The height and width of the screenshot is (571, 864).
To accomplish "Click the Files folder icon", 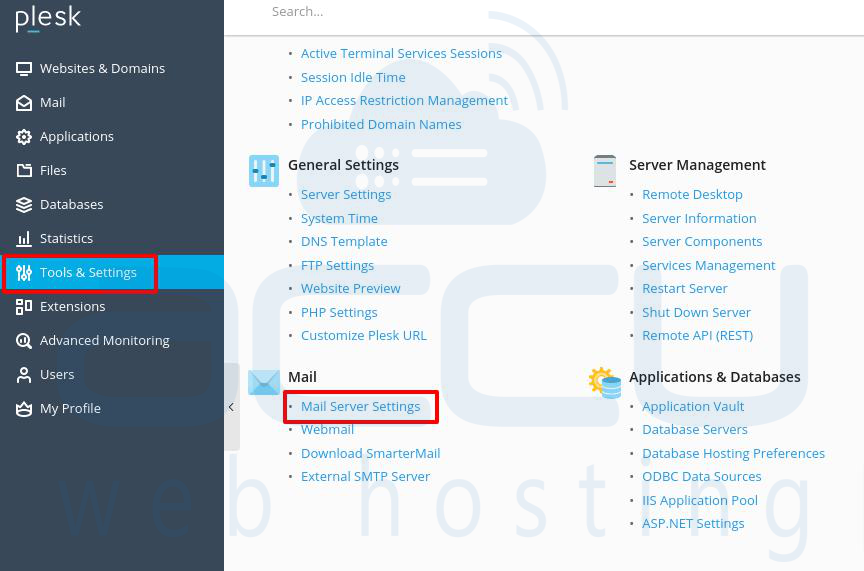I will tap(24, 171).
